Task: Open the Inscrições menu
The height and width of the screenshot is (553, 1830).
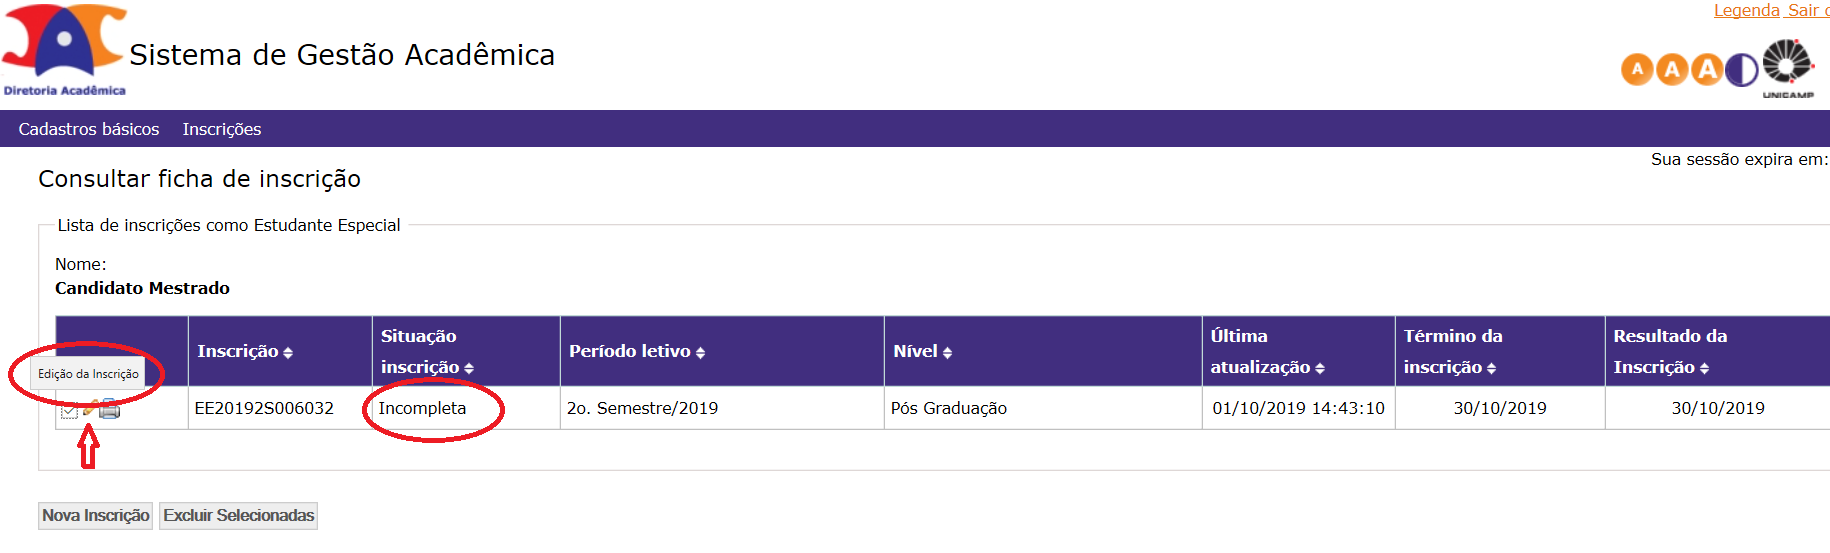Action: coord(221,129)
